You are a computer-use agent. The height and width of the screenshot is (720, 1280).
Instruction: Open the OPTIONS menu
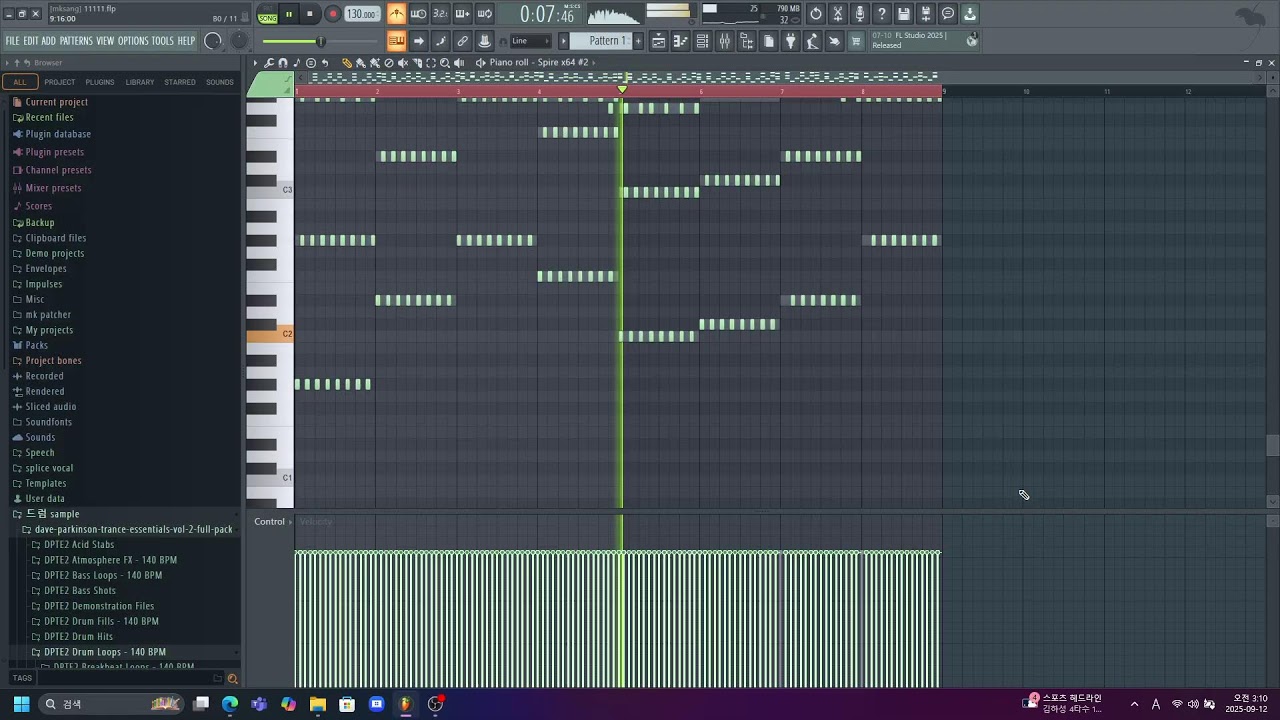[133, 41]
